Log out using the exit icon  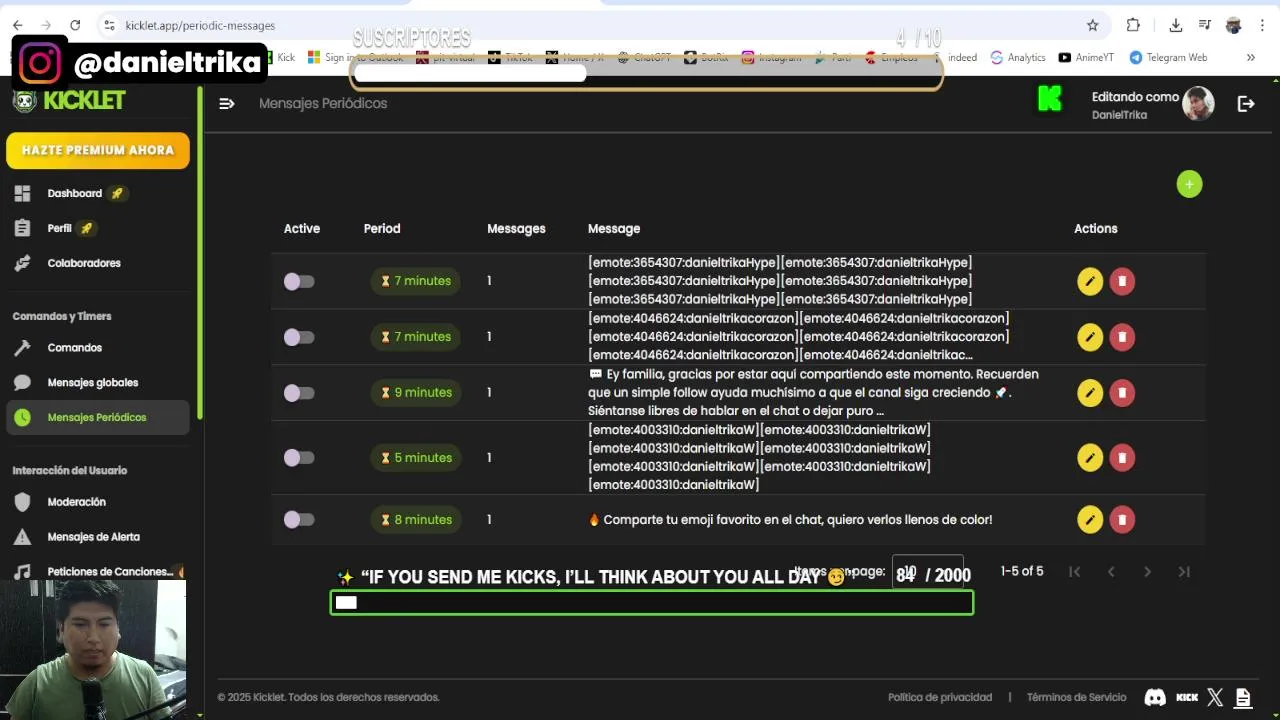point(1246,103)
